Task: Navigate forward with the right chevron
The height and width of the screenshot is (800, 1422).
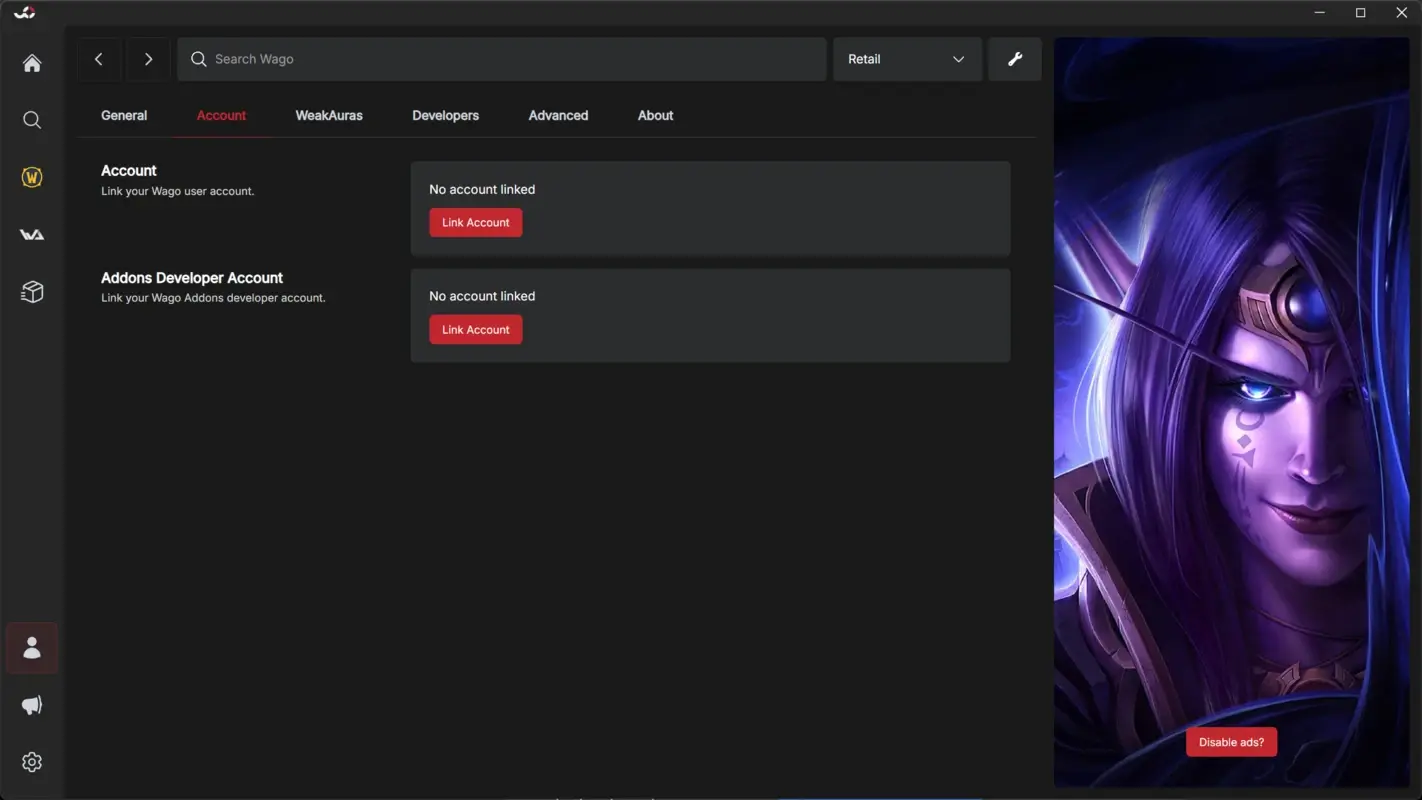Action: 147,59
